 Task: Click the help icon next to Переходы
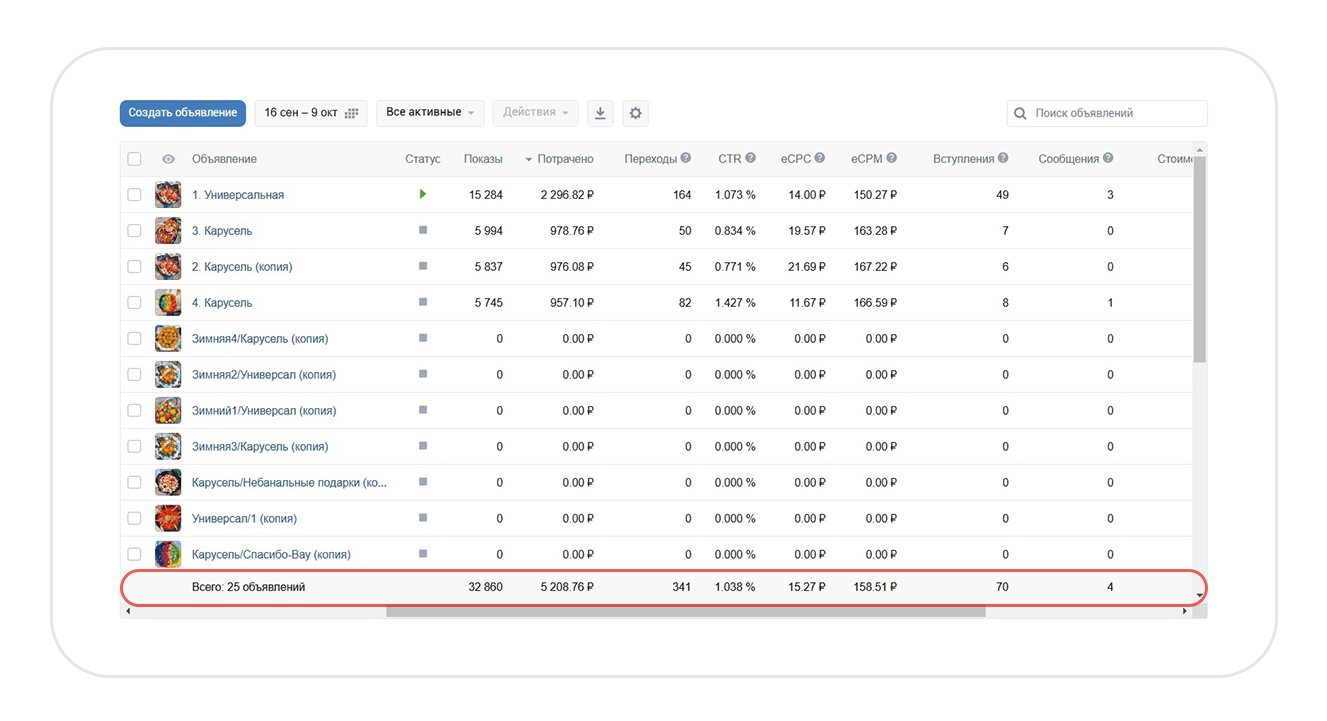[x=686, y=159]
